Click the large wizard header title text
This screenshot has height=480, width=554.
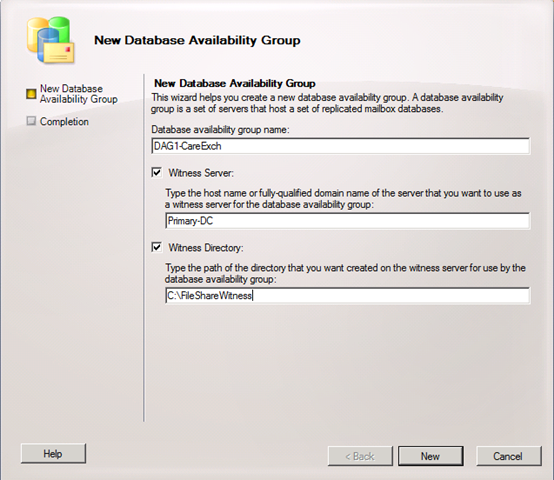(197, 40)
